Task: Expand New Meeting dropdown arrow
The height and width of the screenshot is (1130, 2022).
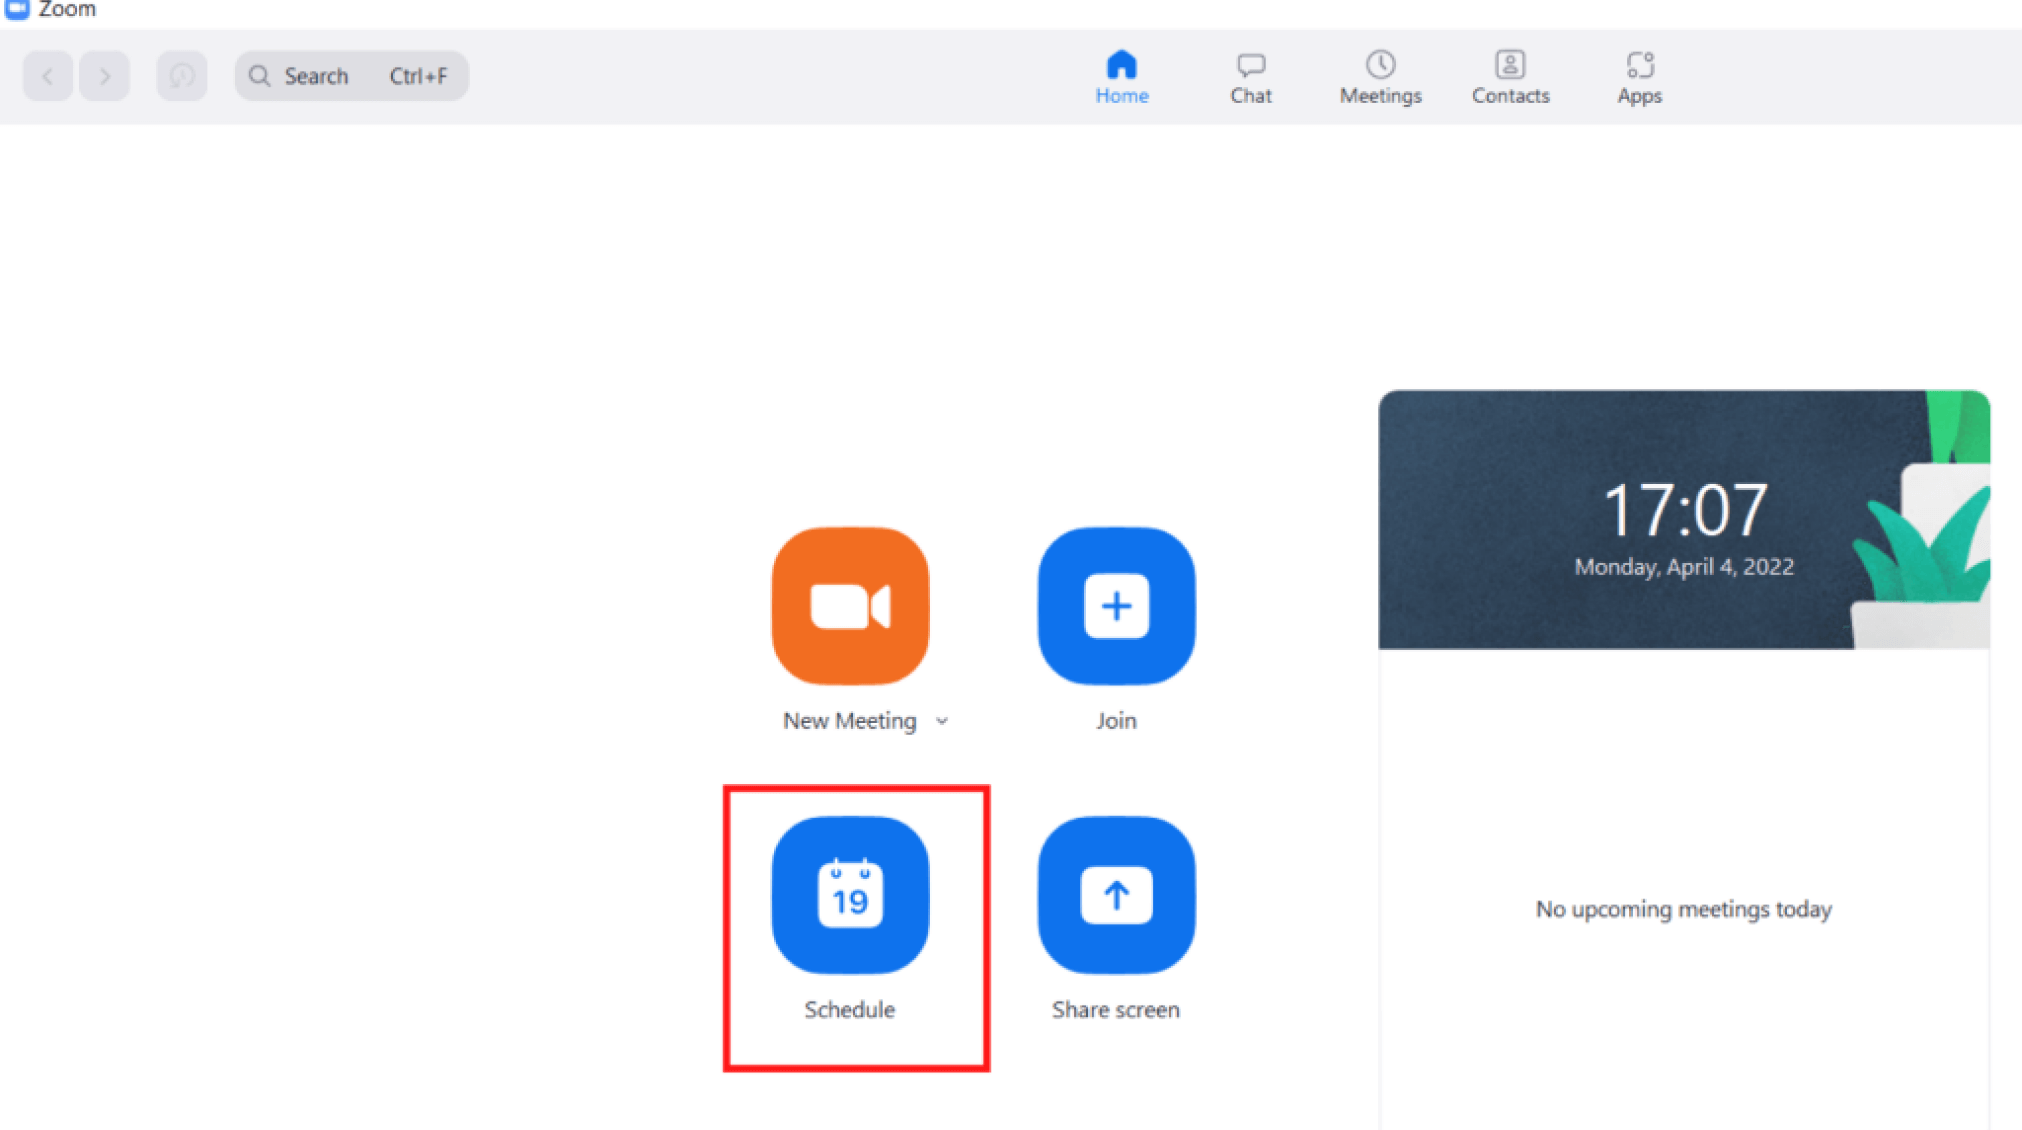Action: [944, 720]
